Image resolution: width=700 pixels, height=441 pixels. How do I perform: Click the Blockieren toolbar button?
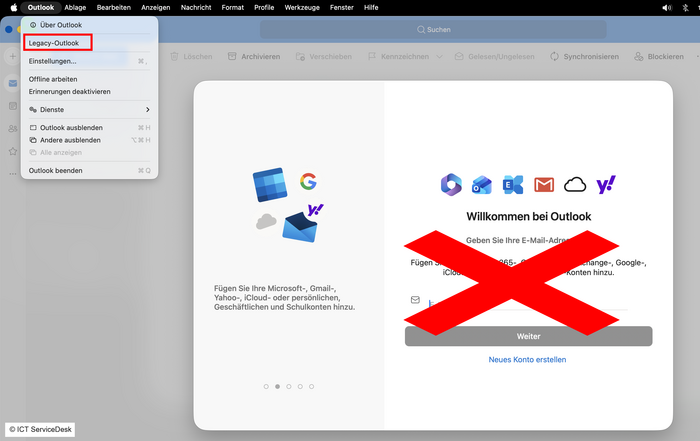pos(659,57)
